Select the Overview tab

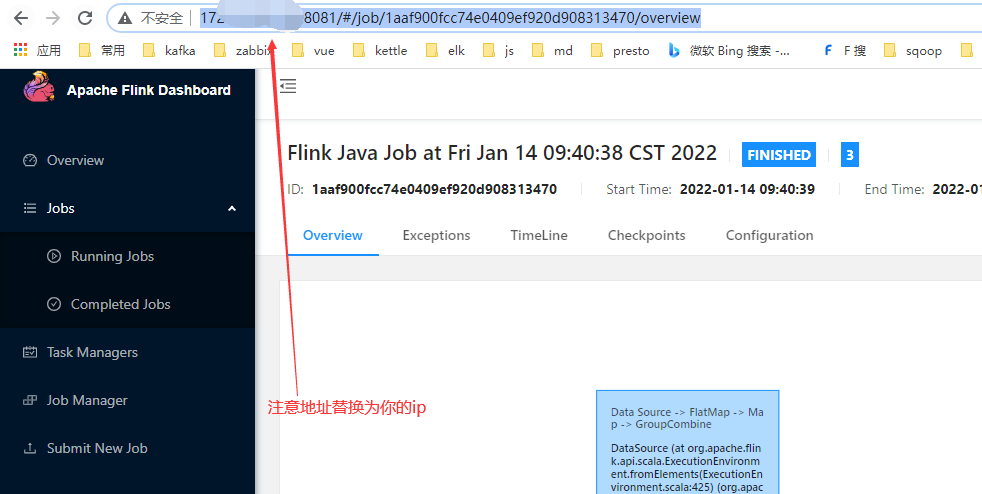(x=333, y=235)
